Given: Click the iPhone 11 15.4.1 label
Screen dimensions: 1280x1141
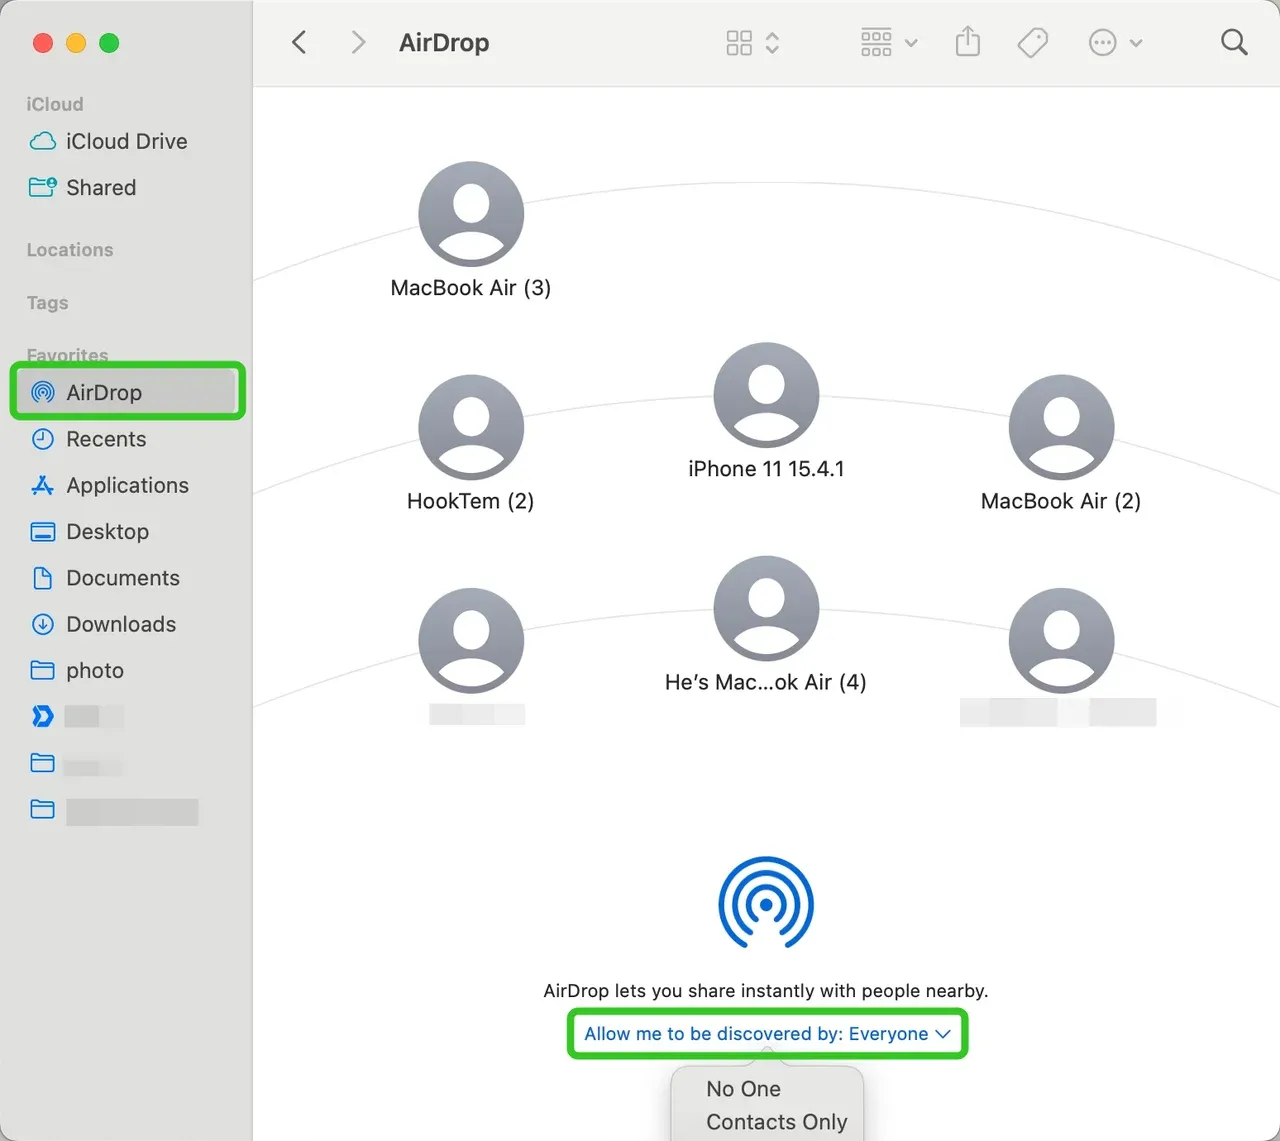Looking at the screenshot, I should click(x=766, y=469).
